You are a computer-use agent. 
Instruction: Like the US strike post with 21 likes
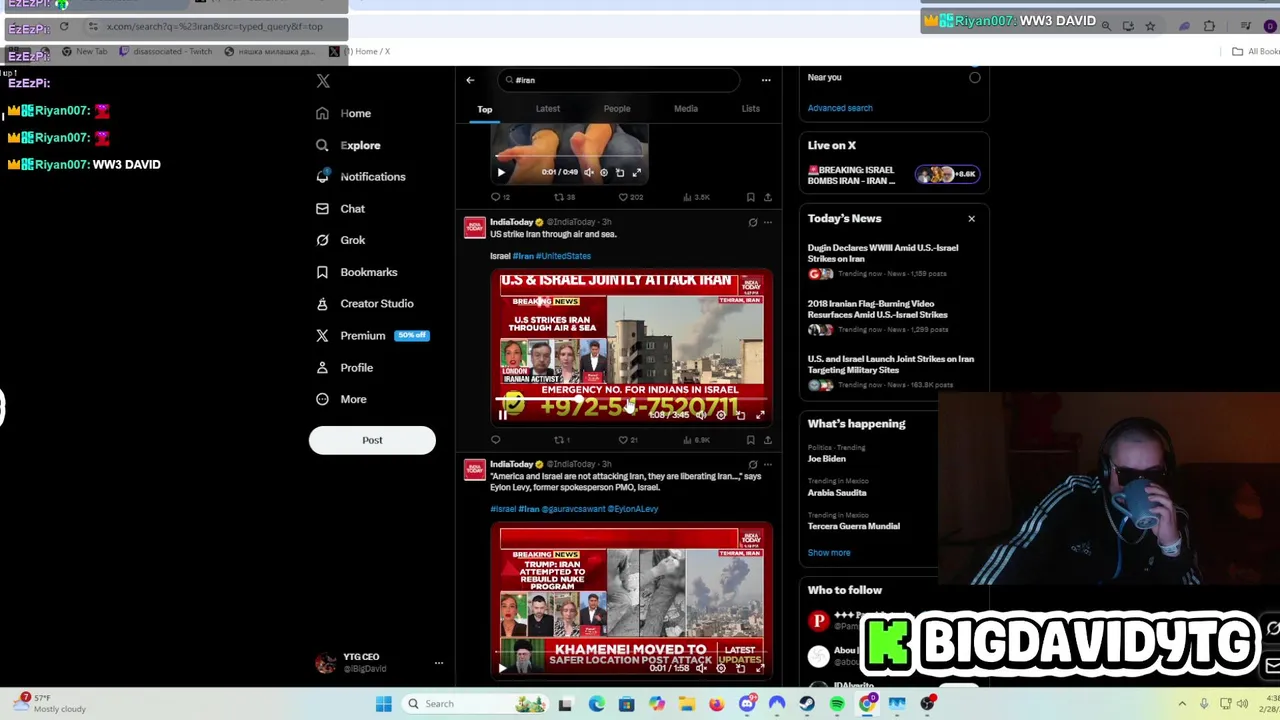(x=627, y=440)
